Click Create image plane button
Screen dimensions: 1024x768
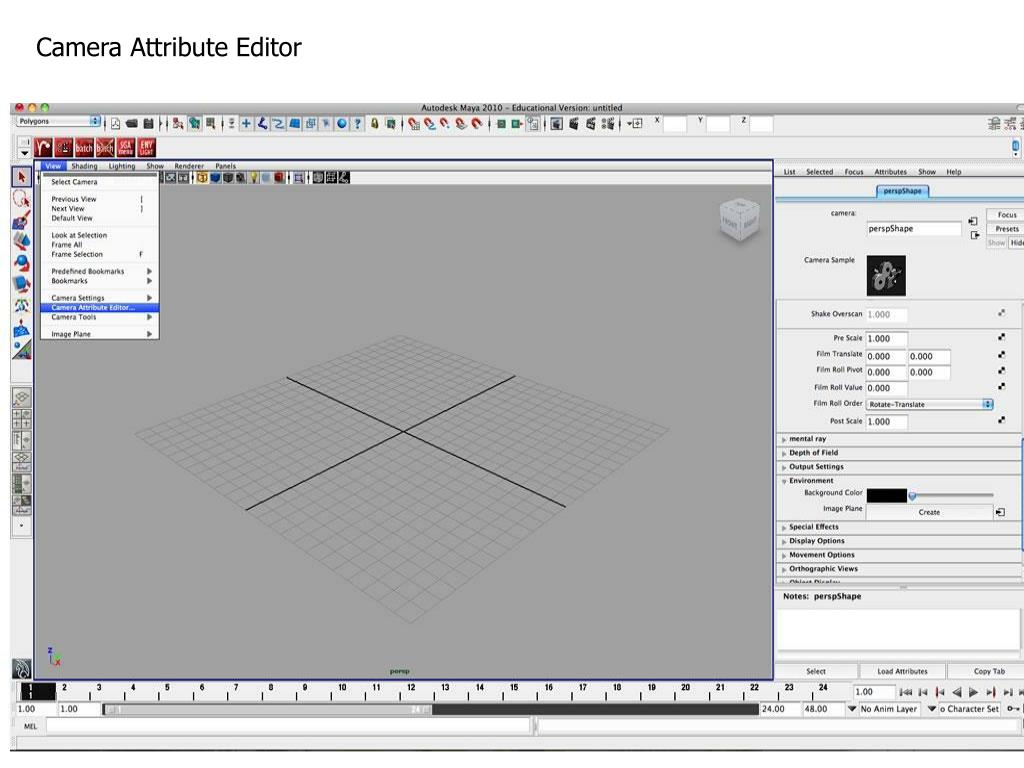[x=929, y=513]
